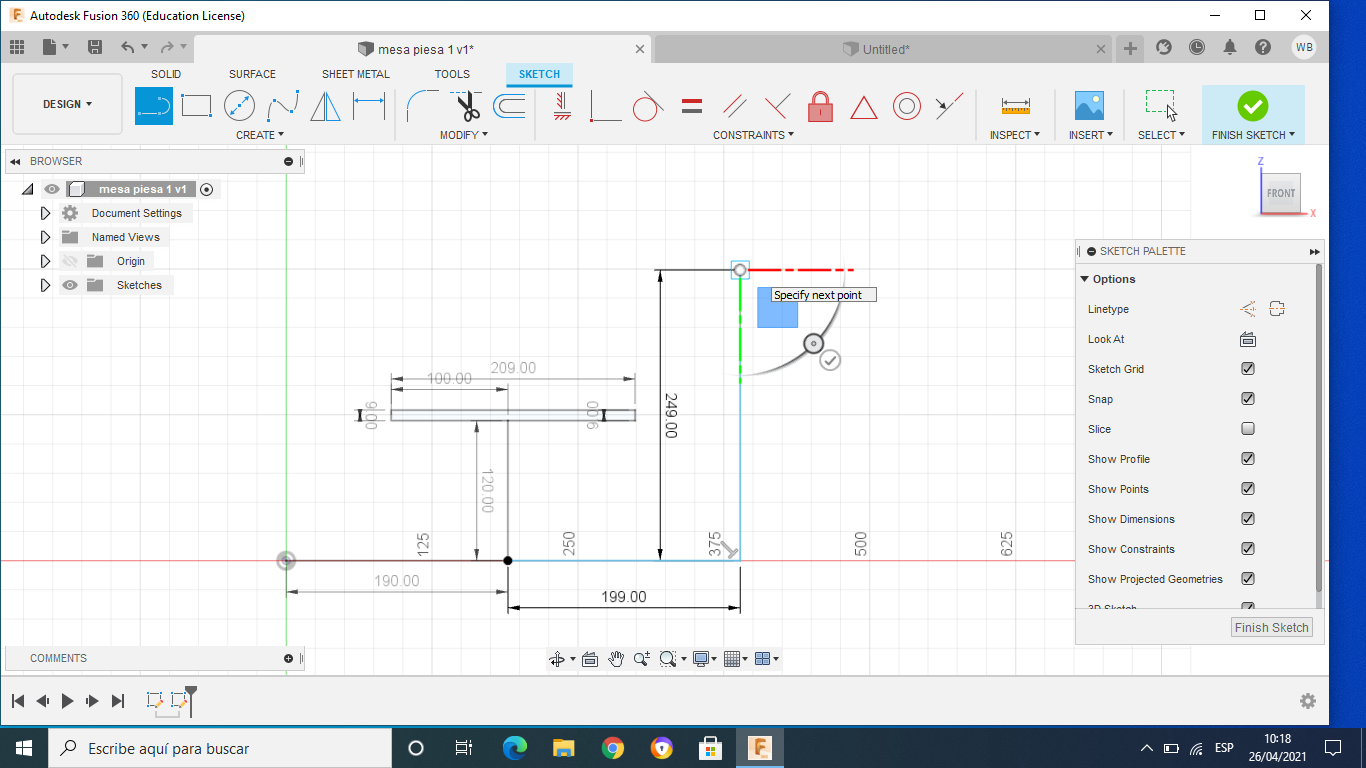The width and height of the screenshot is (1366, 768).
Task: Apply Horizontal/Vertical constraint
Action: tap(562, 105)
